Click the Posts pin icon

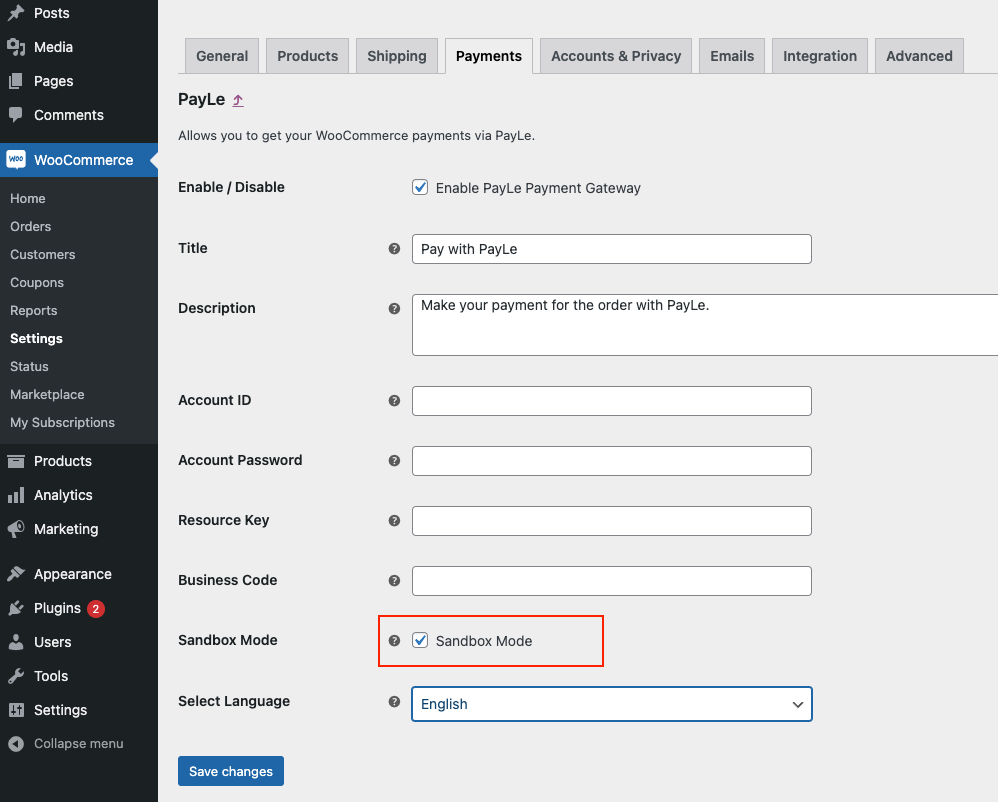pyautogui.click(x=16, y=13)
